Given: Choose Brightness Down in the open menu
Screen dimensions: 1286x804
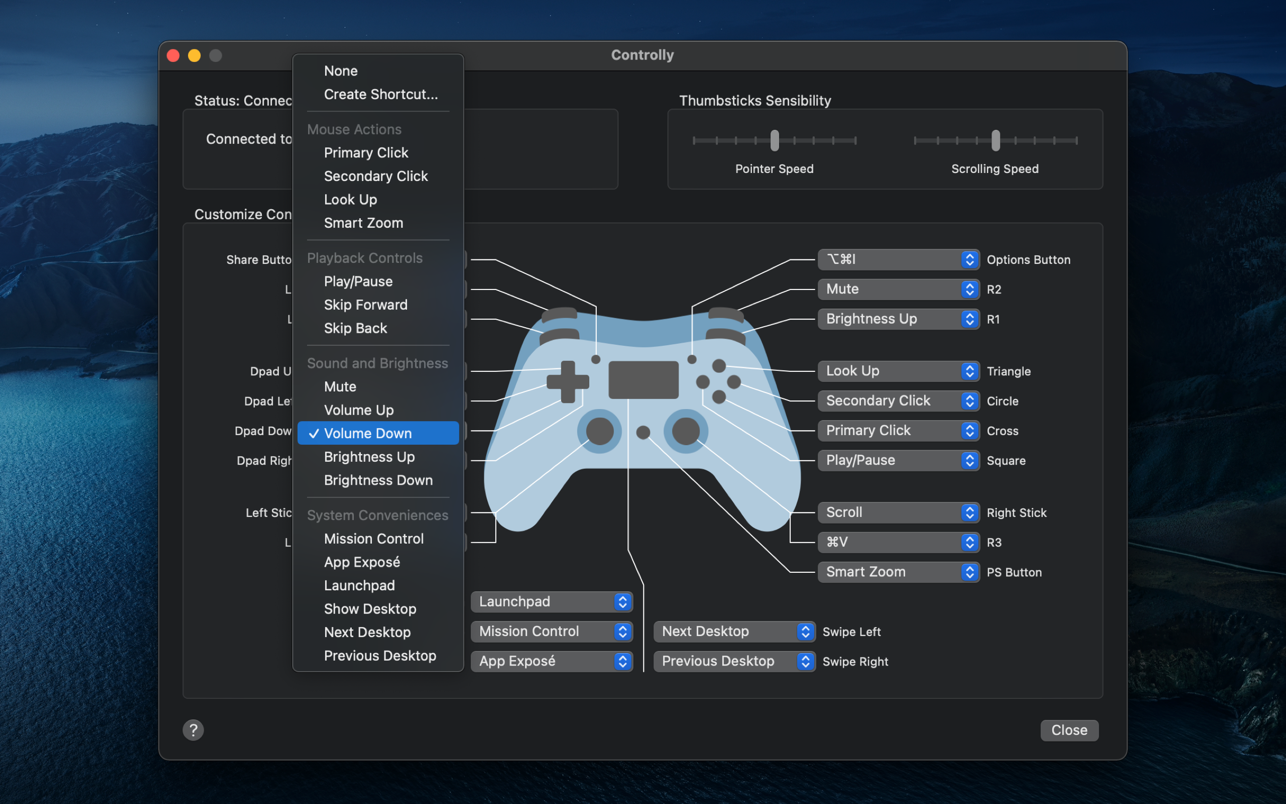Looking at the screenshot, I should click(378, 480).
